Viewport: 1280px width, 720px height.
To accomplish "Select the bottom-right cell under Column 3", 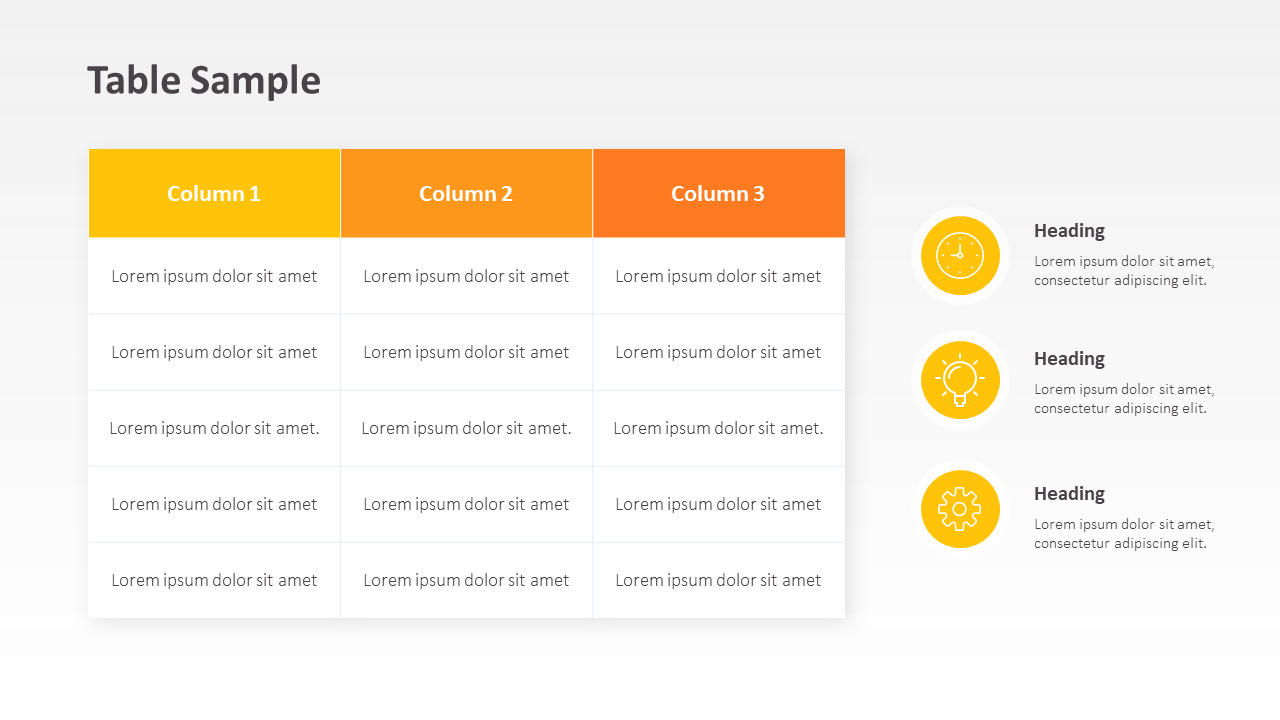I will coord(718,580).
